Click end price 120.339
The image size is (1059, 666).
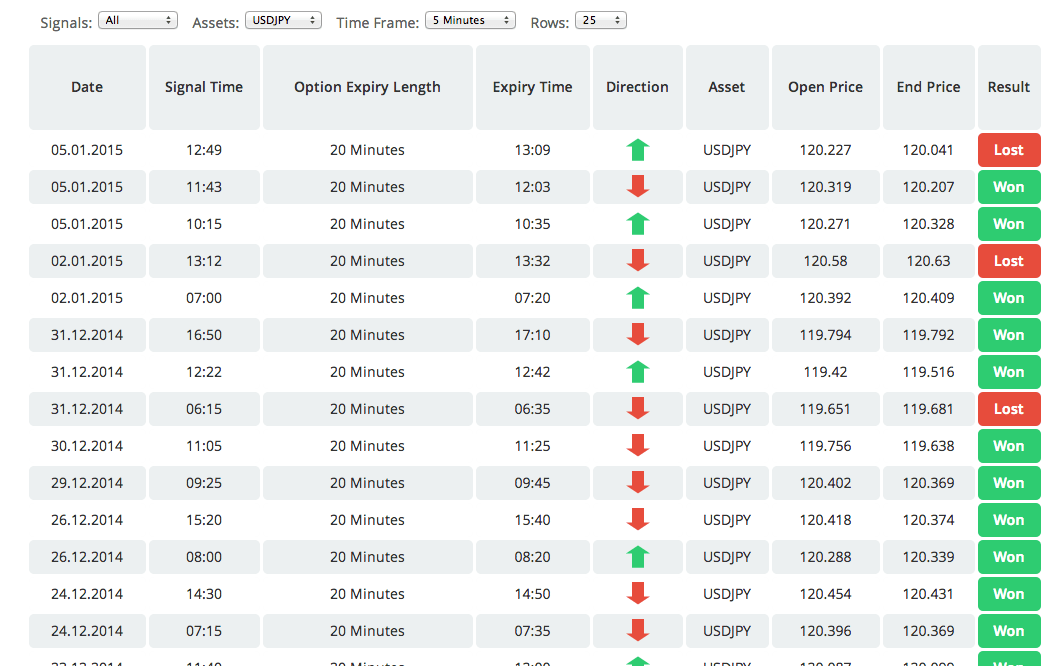929,557
